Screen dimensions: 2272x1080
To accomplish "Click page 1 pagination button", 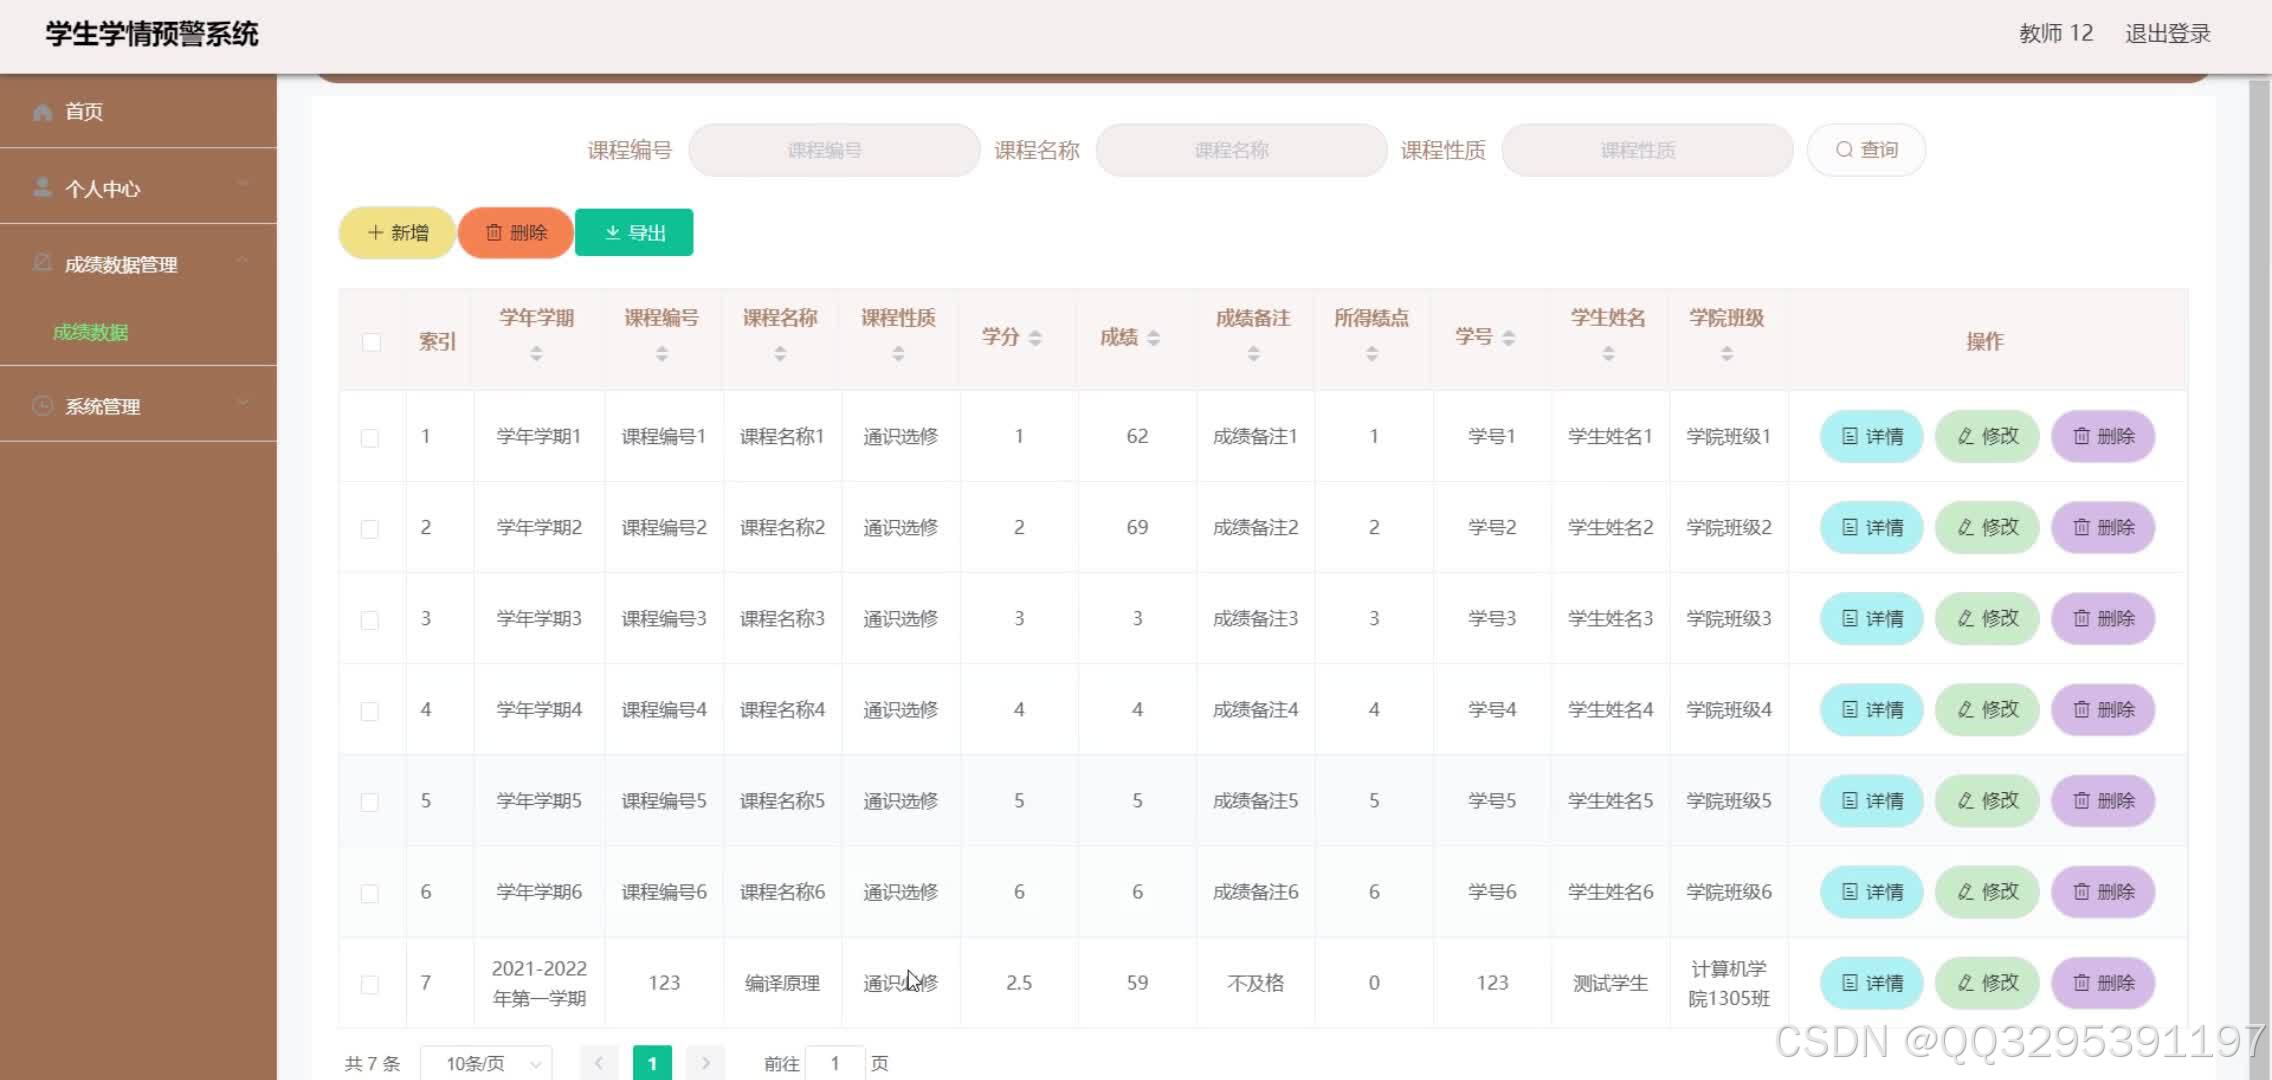I will coord(652,1063).
